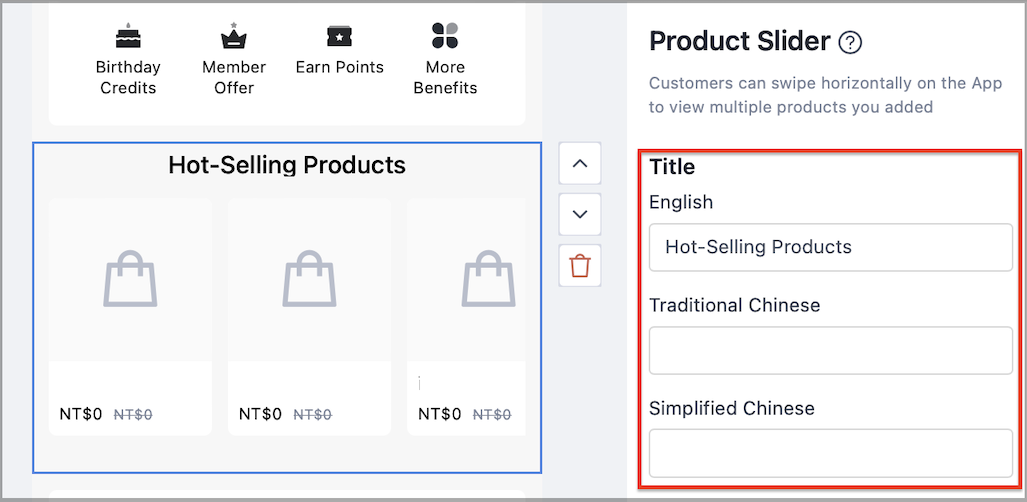Click the Birthday Credits label

tap(128, 77)
